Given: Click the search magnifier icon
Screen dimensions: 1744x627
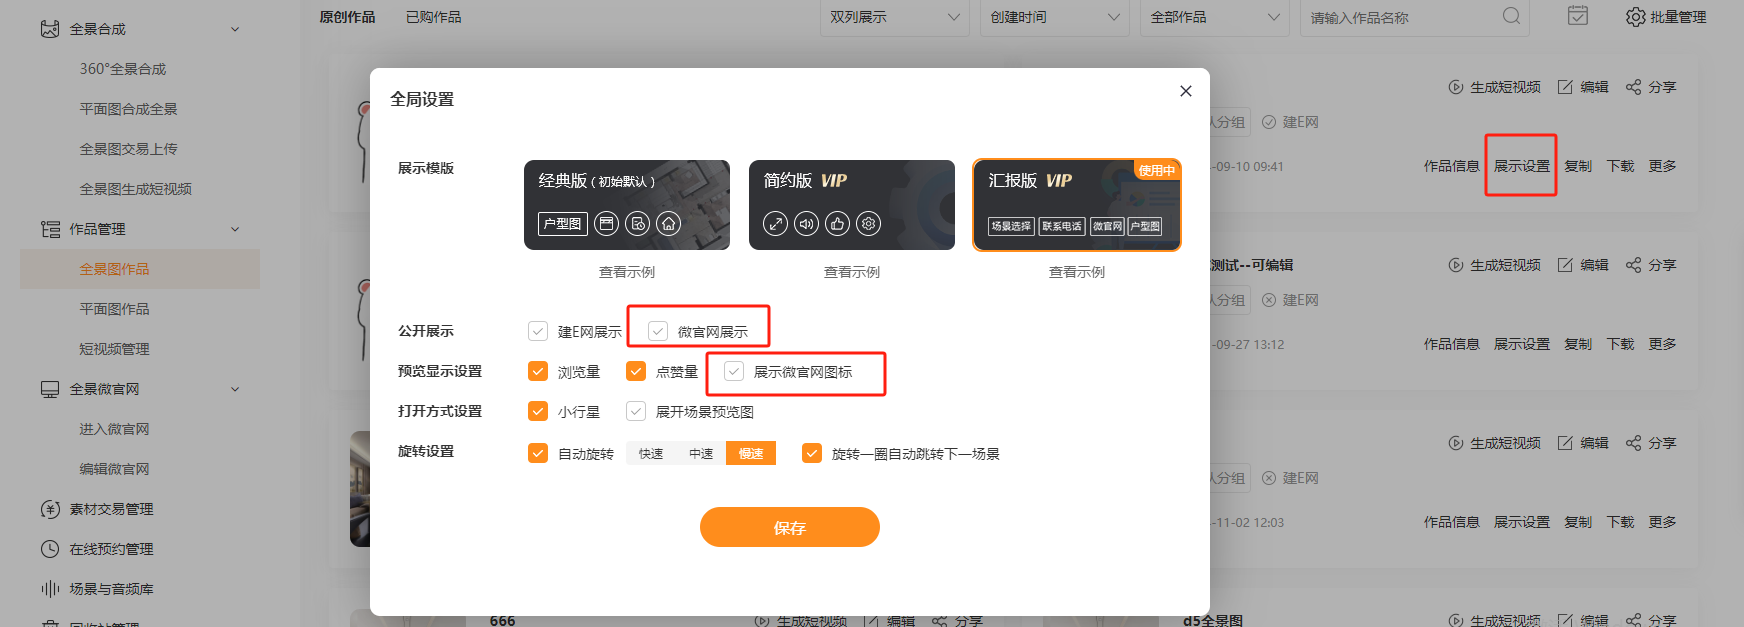Looking at the screenshot, I should (x=1511, y=16).
